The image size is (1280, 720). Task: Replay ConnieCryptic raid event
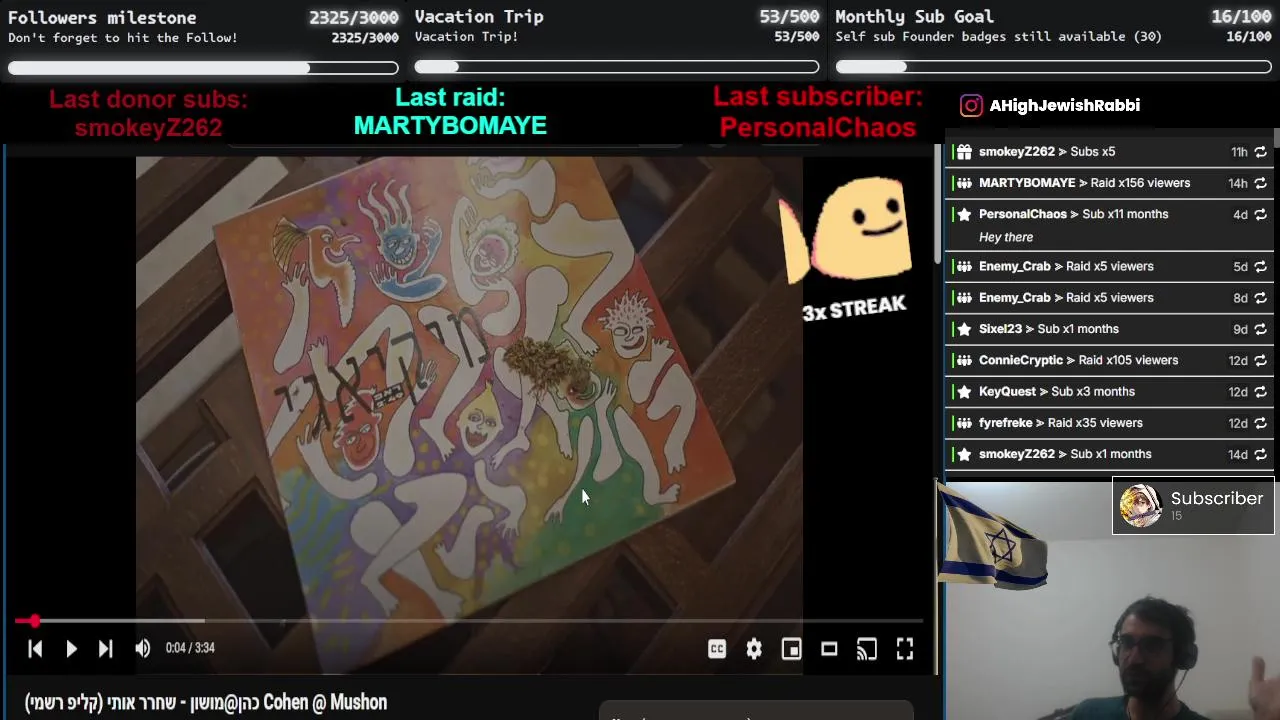(x=1260, y=360)
